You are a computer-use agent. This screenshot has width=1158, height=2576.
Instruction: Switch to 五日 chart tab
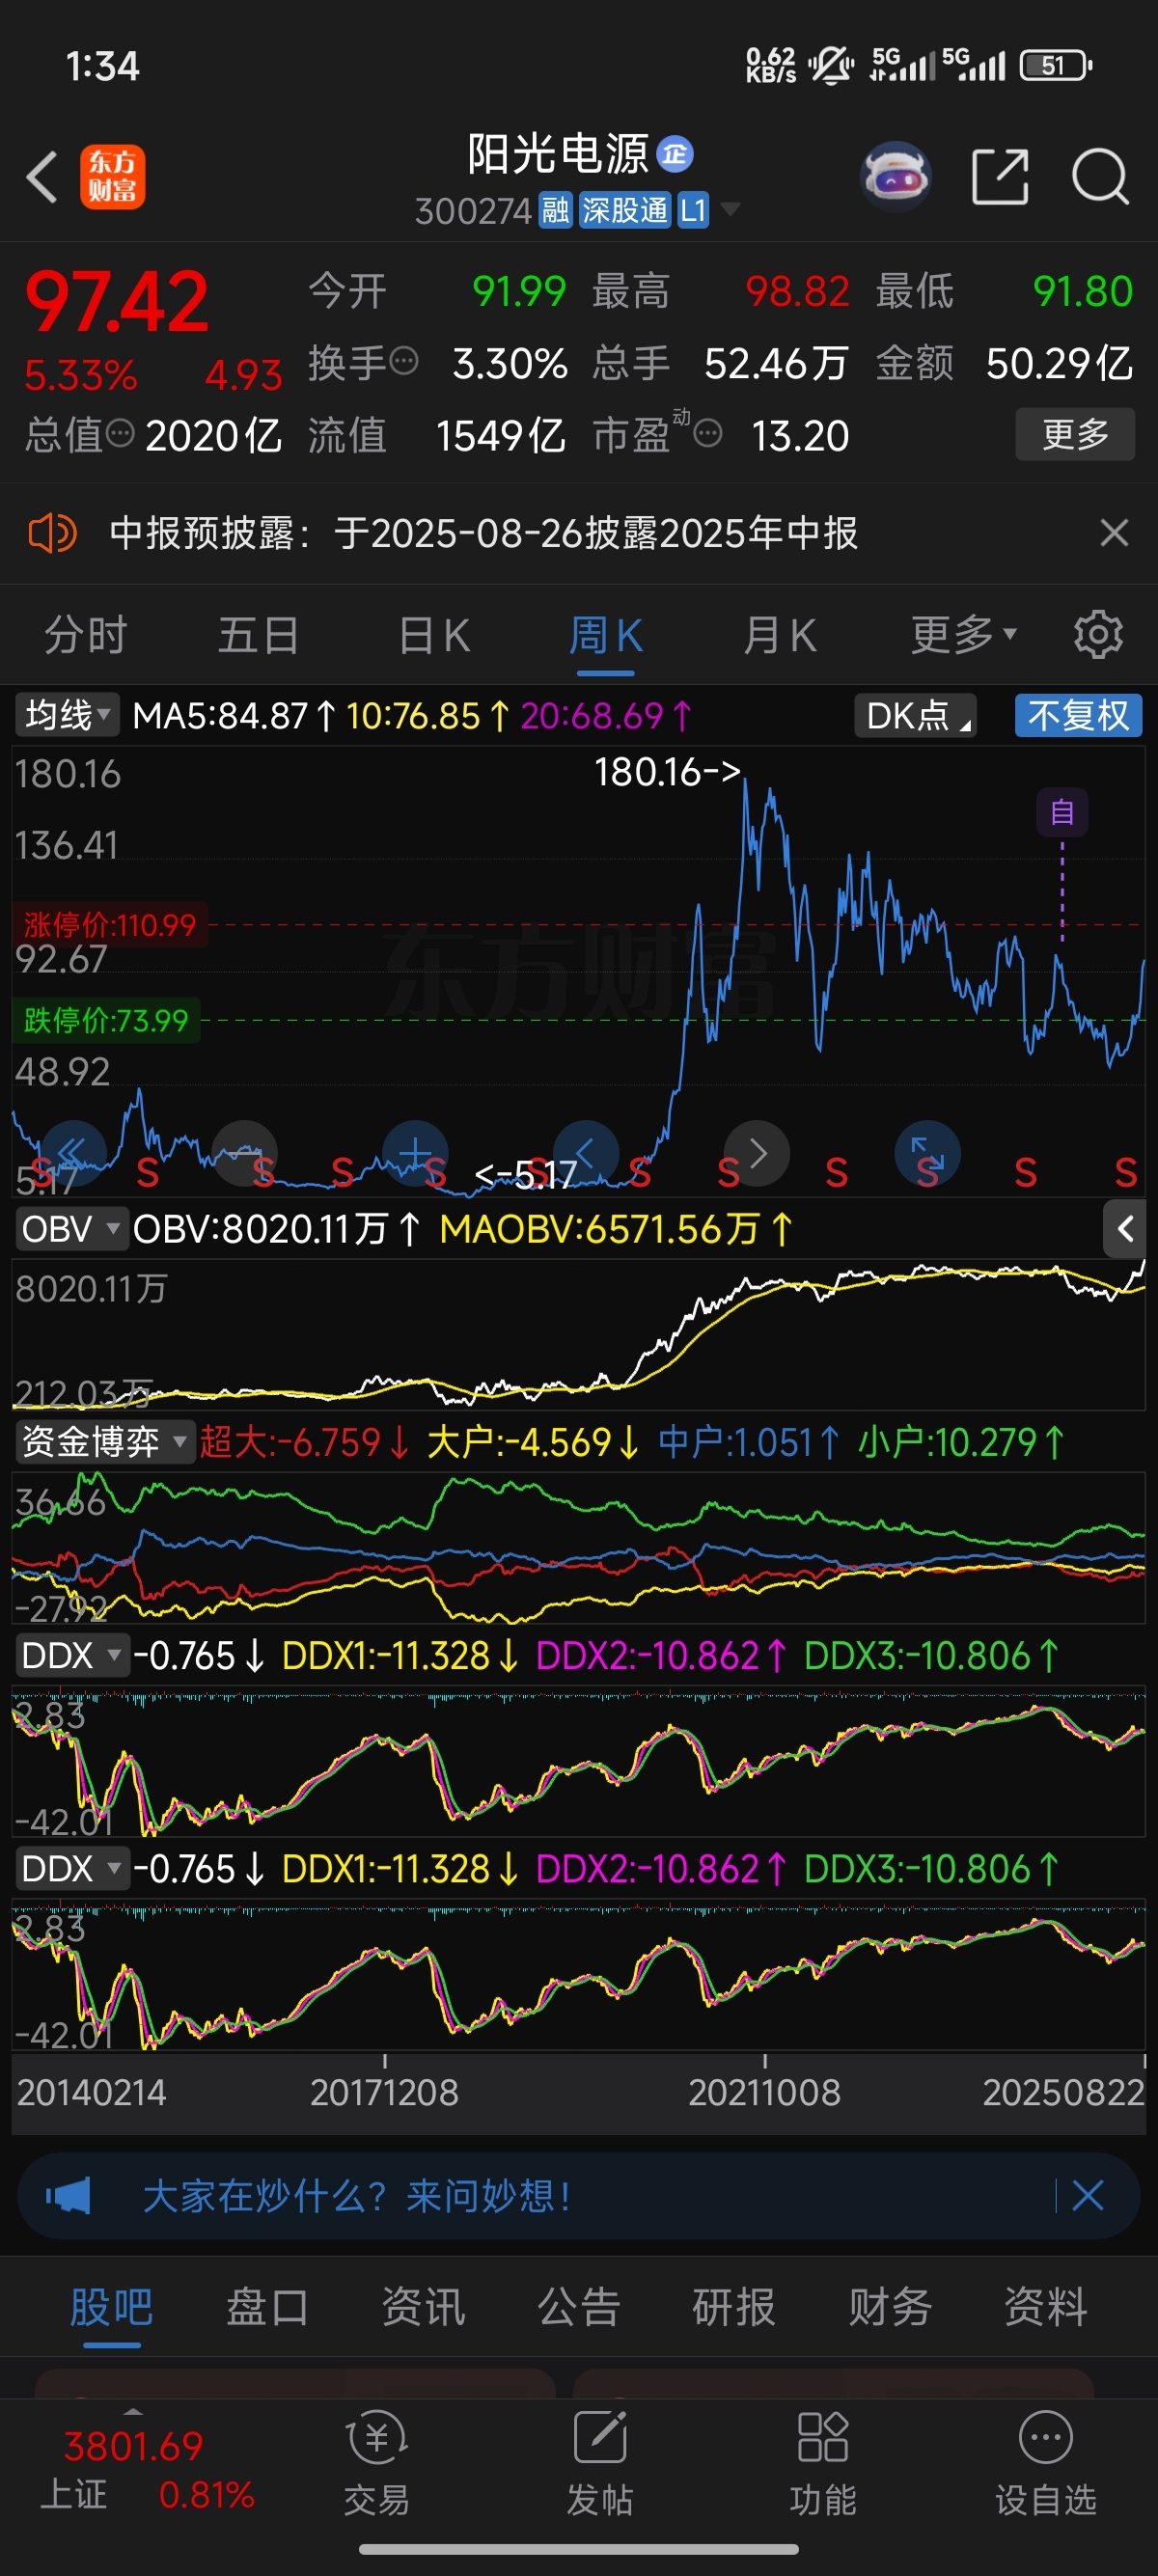coord(259,634)
